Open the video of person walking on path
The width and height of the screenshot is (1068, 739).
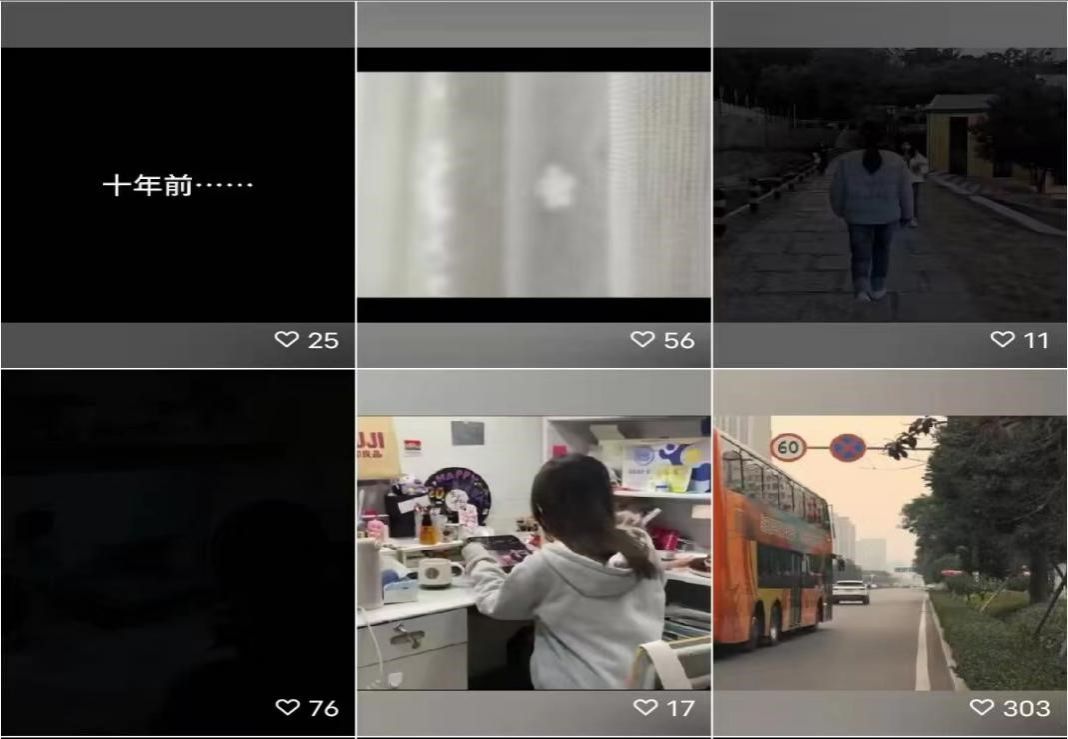coord(889,185)
